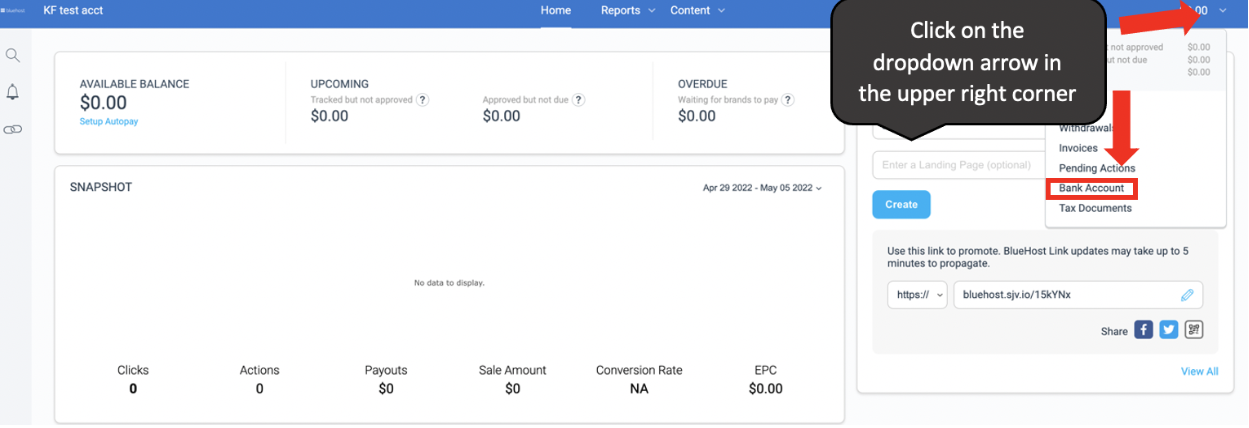The width and height of the screenshot is (1249, 428).
Task: Open the https:// protocol dropdown
Action: coord(917,295)
